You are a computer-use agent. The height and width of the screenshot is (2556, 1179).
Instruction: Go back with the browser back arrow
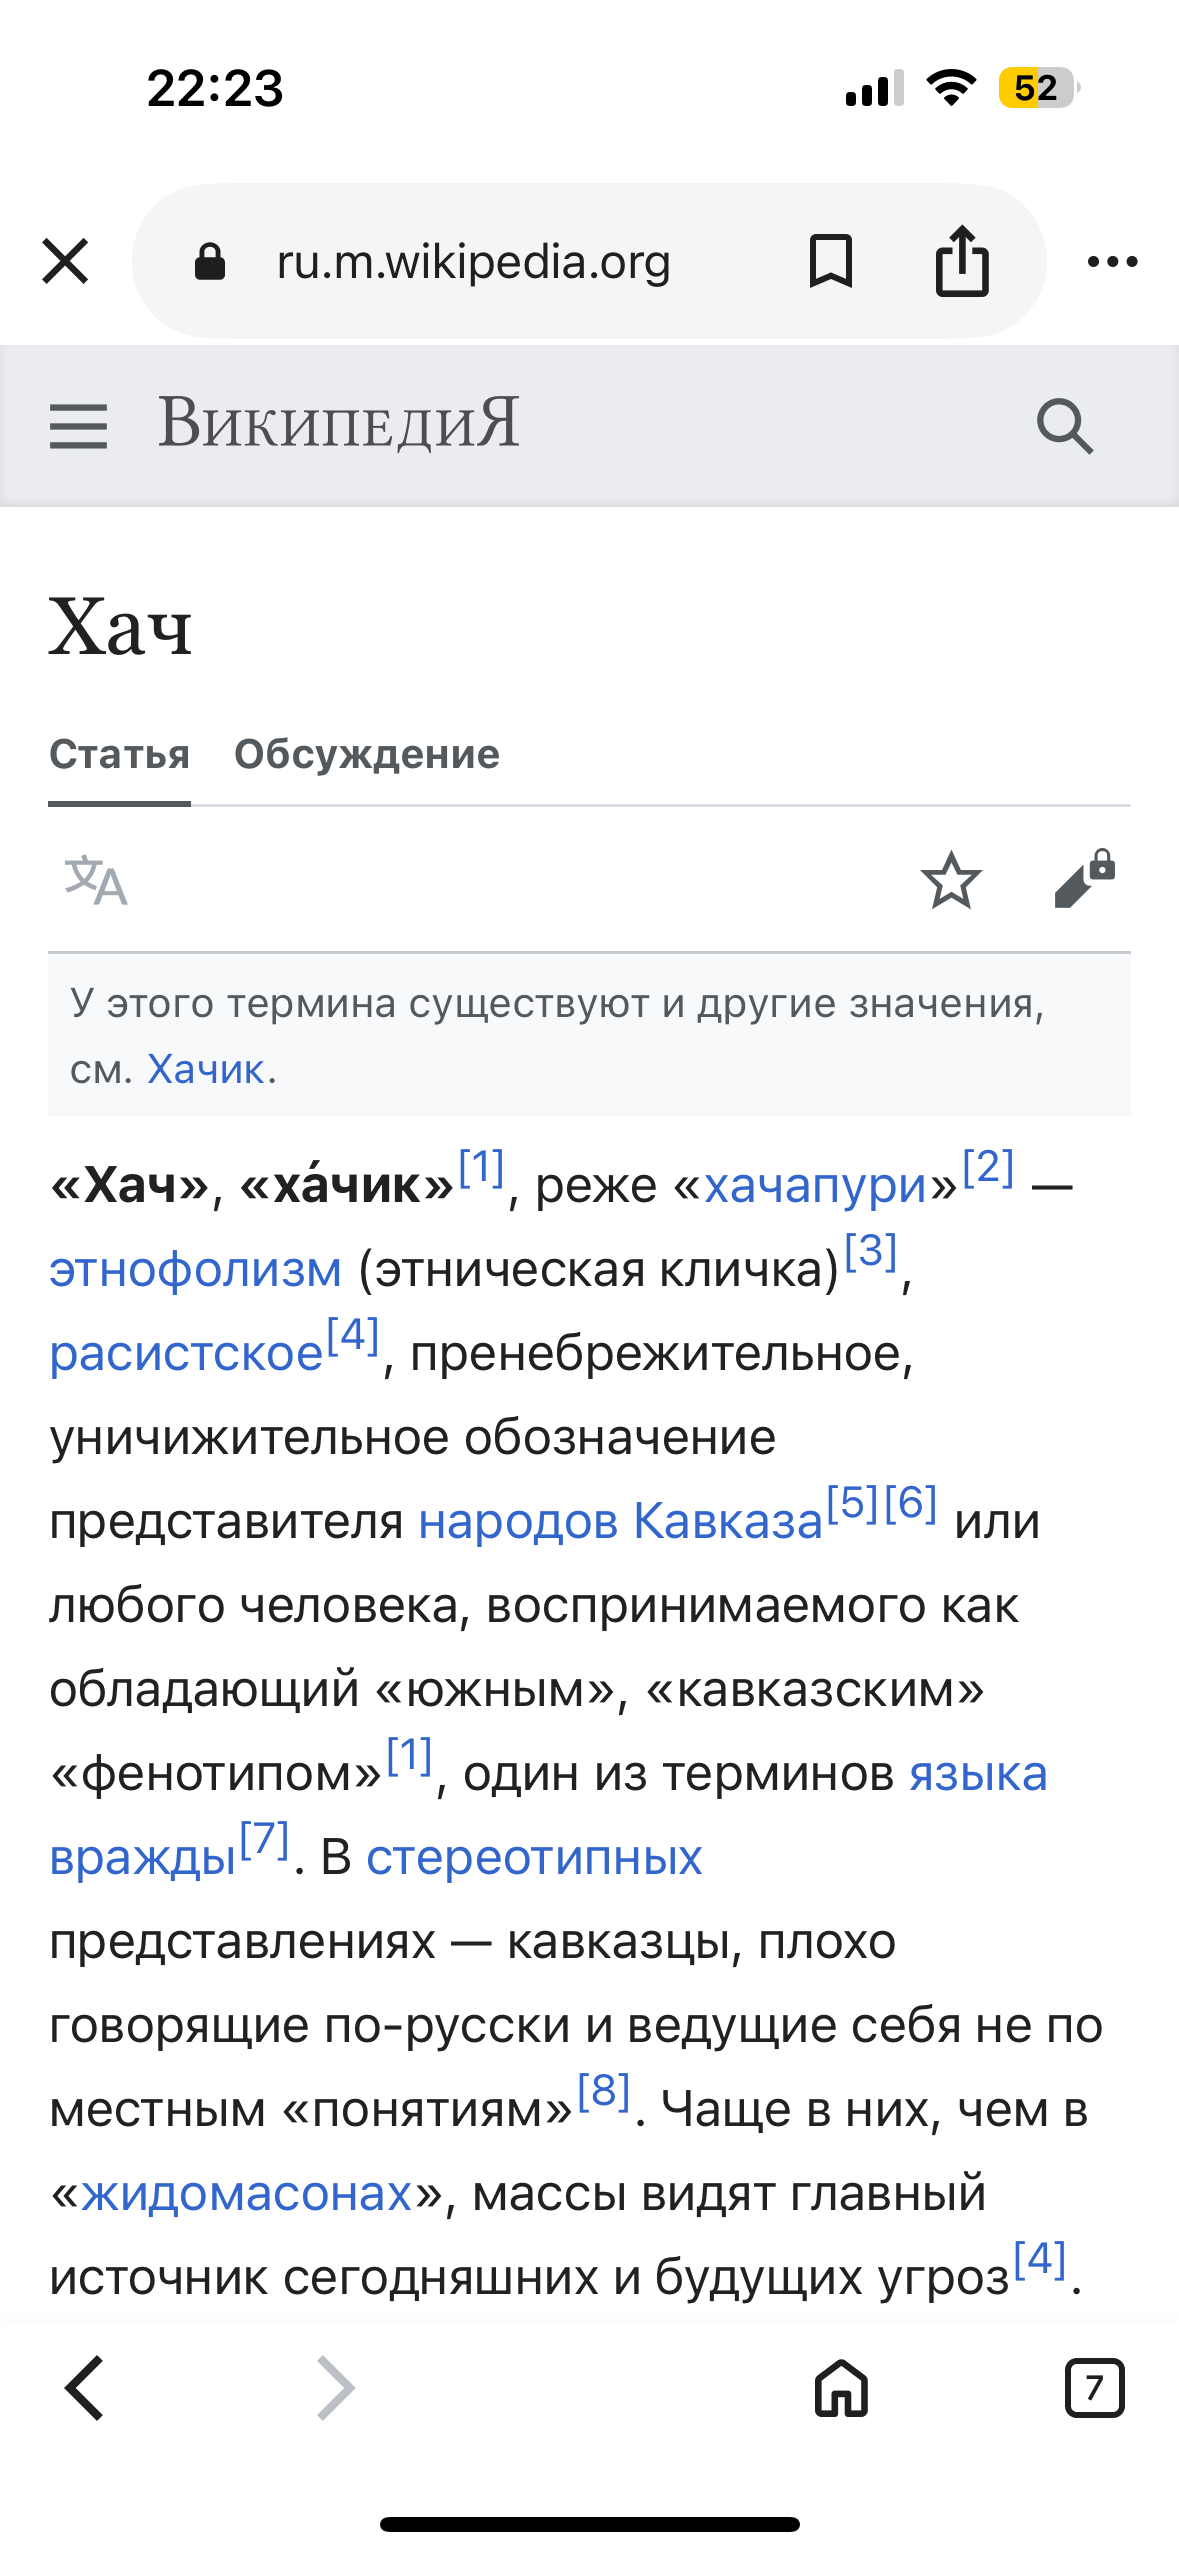coord(84,2388)
